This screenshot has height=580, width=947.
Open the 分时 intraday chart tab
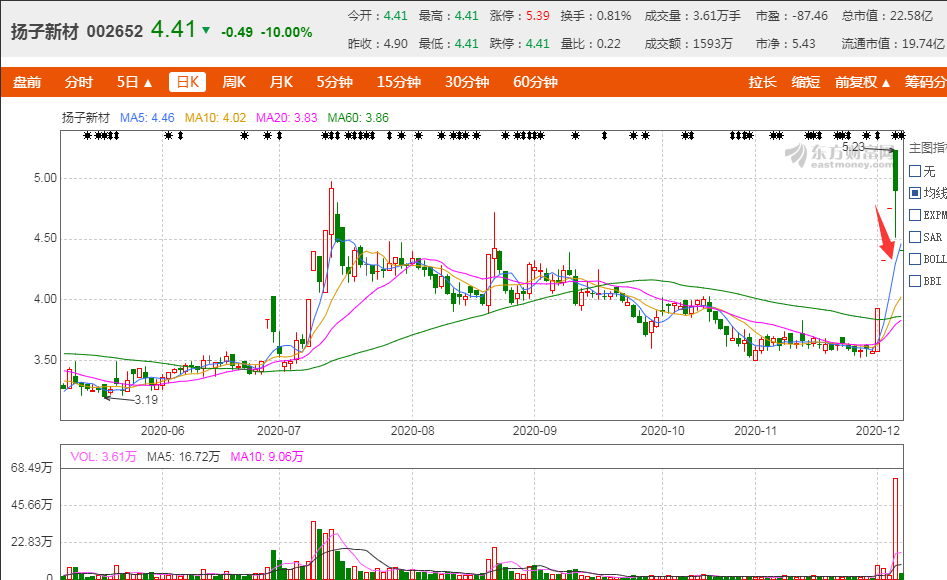coord(79,82)
